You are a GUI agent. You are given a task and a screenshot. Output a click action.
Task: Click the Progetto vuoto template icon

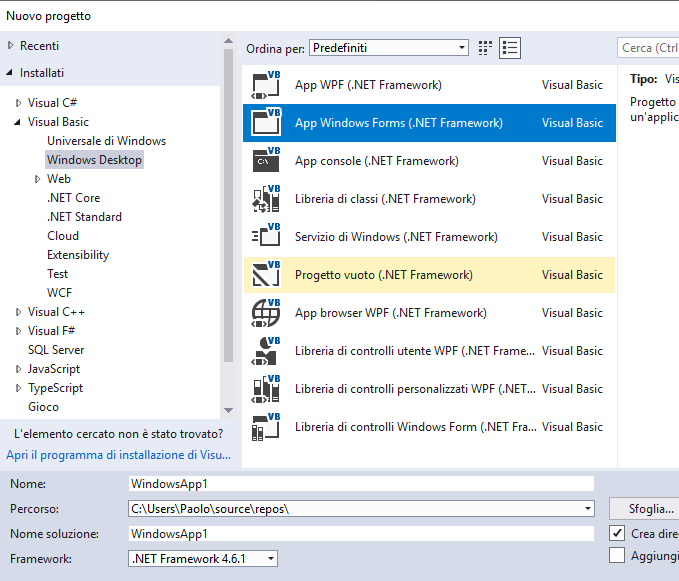(x=266, y=274)
